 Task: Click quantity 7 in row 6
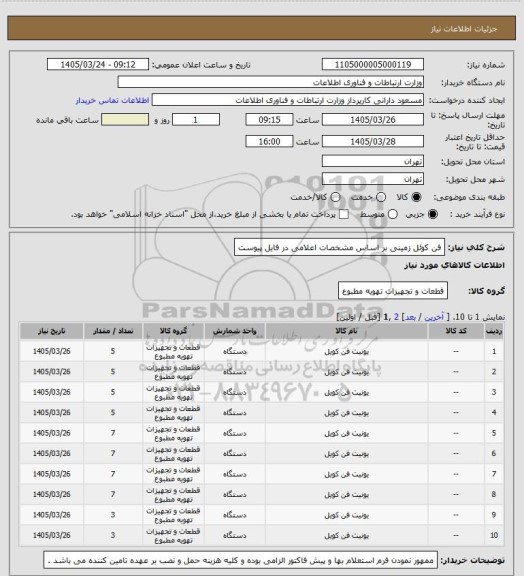pyautogui.click(x=113, y=454)
